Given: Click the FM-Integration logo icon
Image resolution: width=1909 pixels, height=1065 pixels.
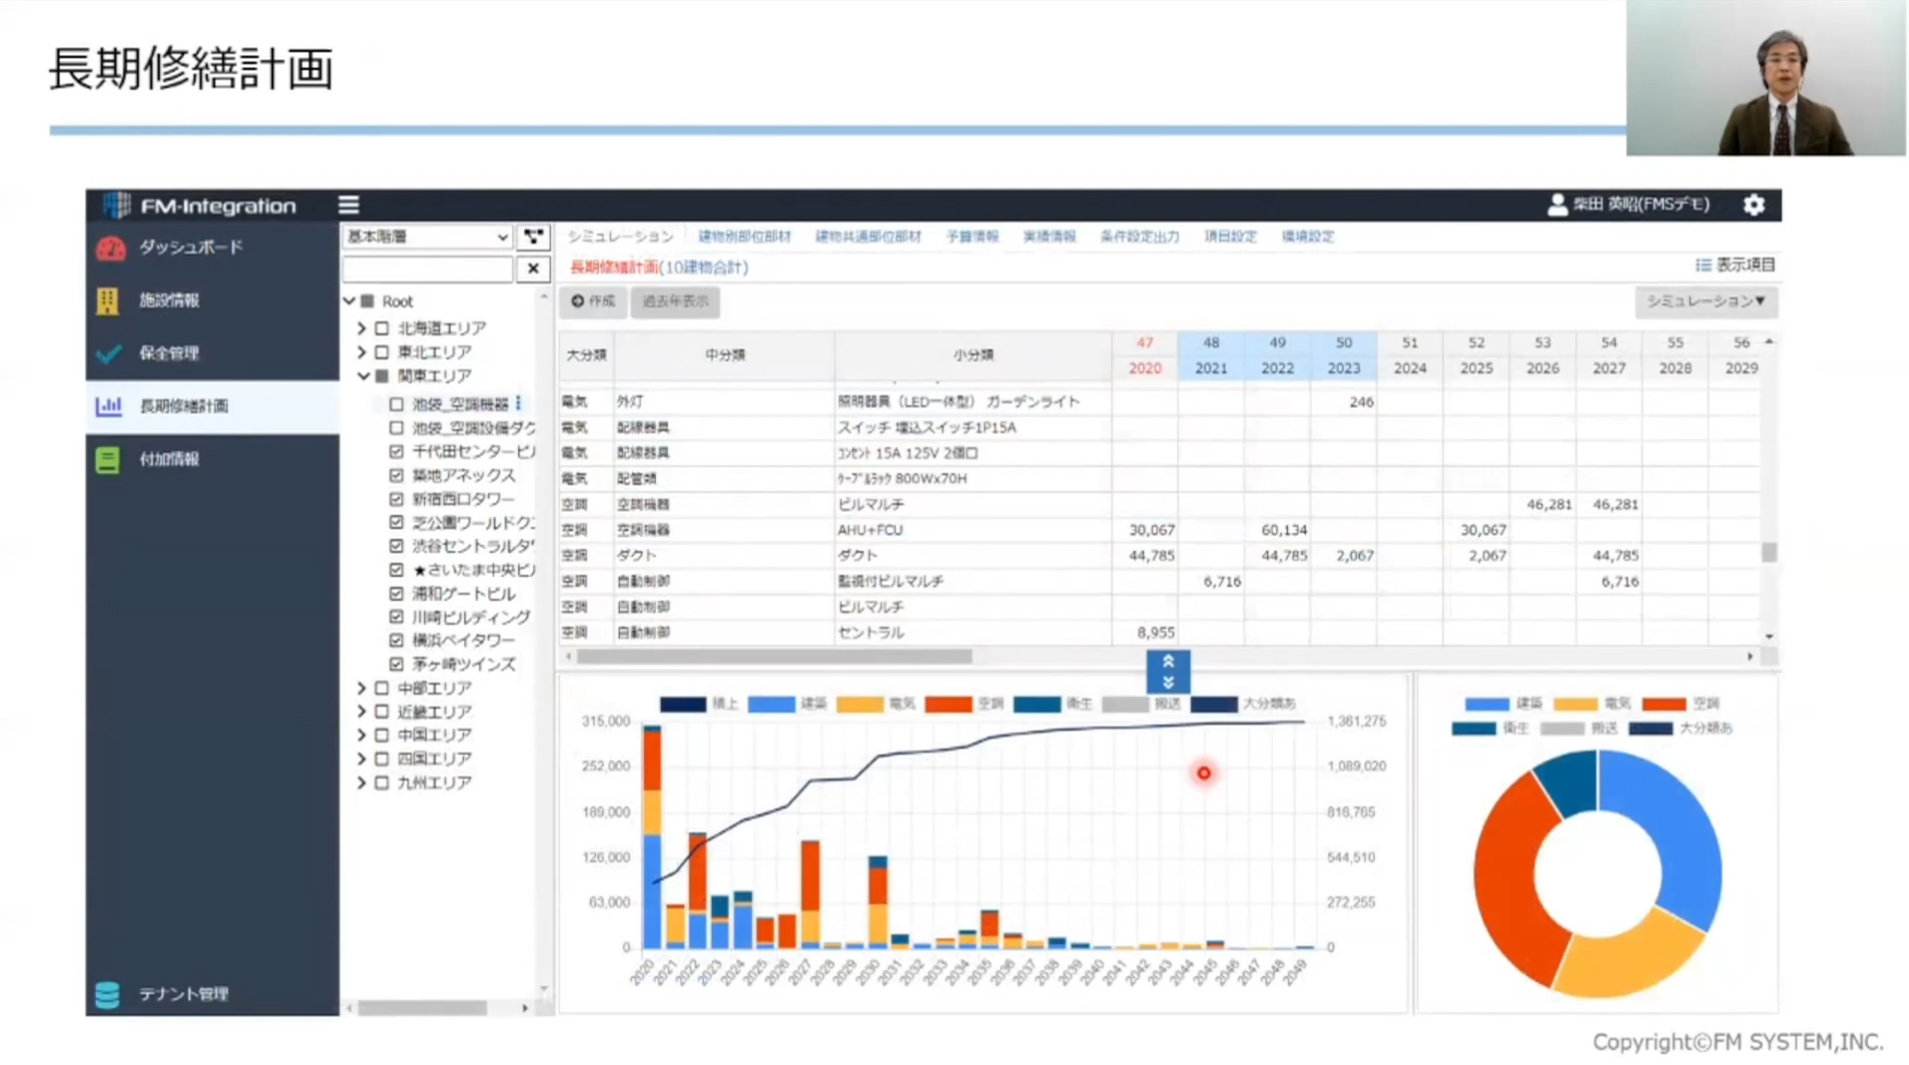Looking at the screenshot, I should tap(116, 205).
